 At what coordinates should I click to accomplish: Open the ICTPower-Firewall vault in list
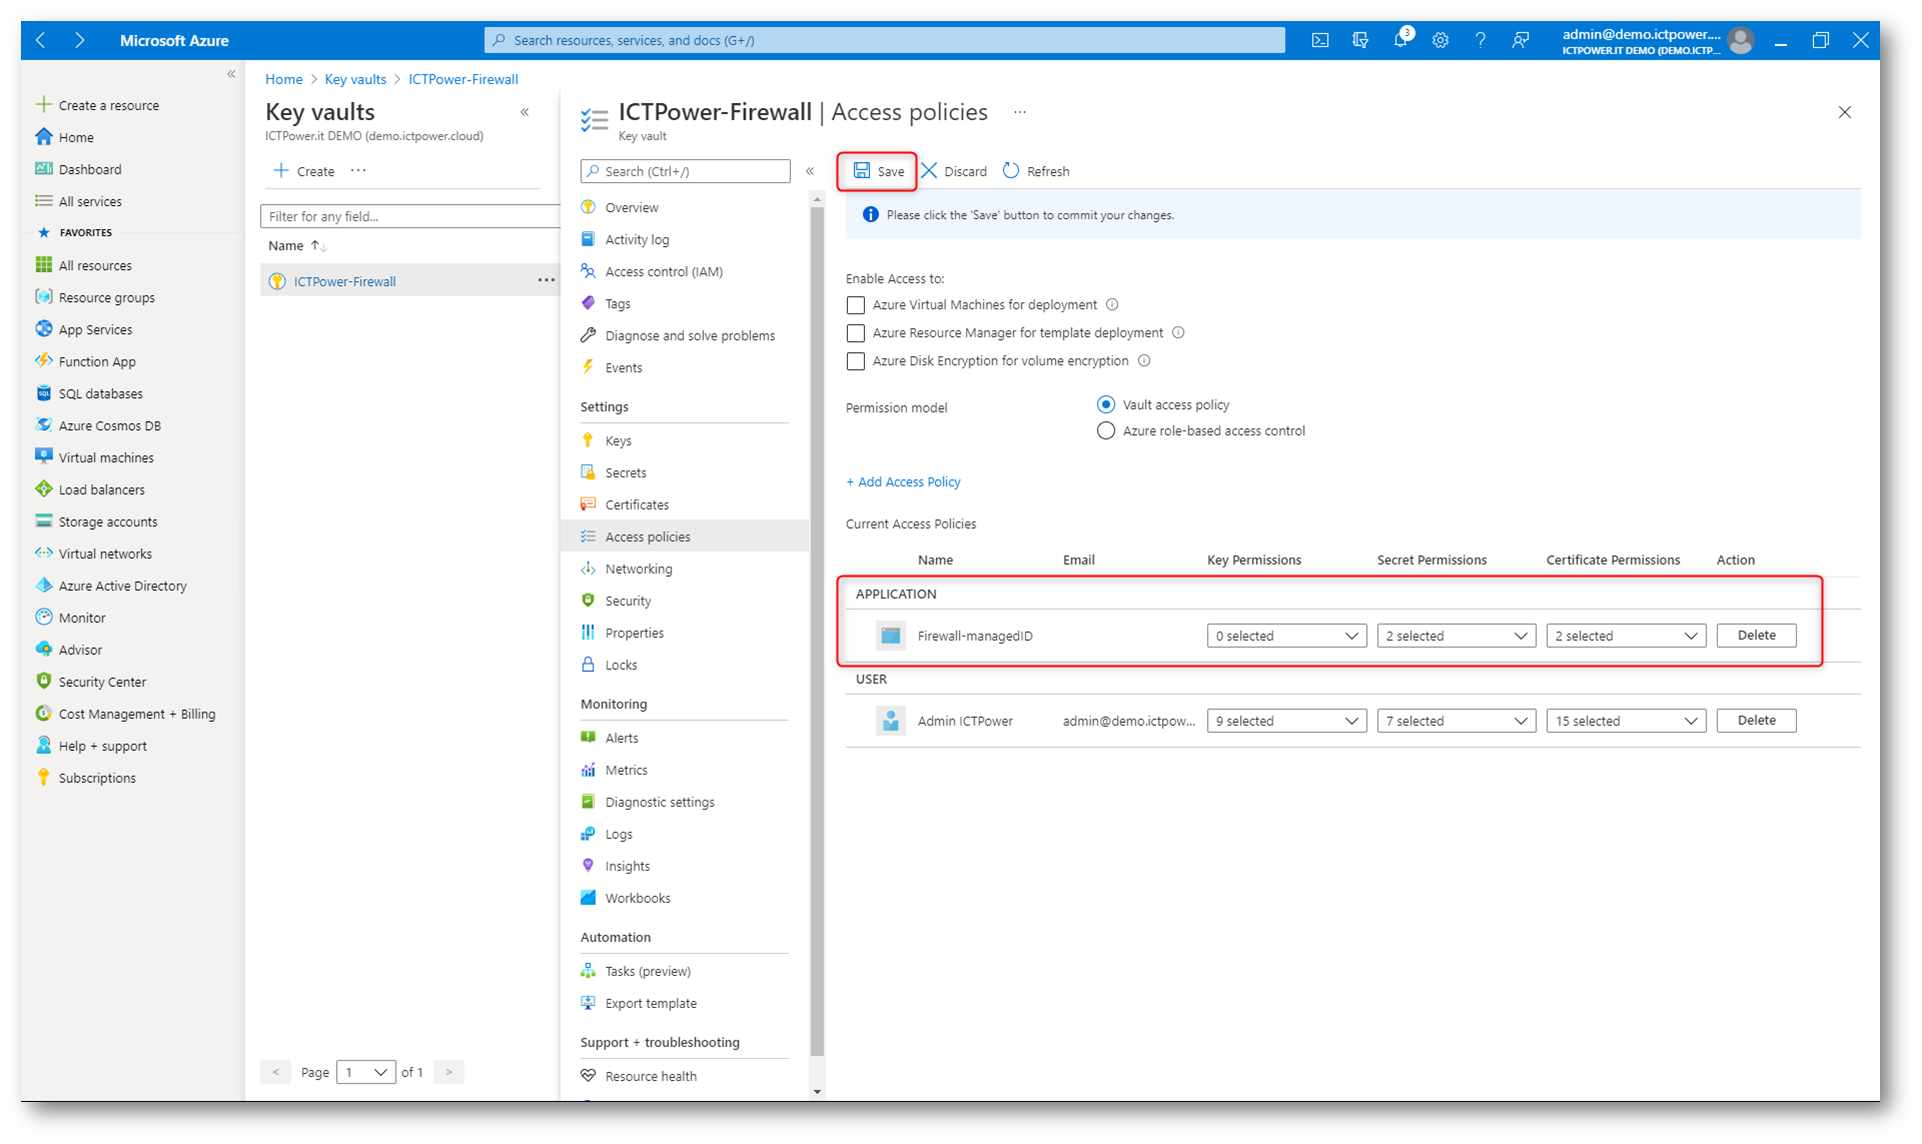[x=344, y=281]
